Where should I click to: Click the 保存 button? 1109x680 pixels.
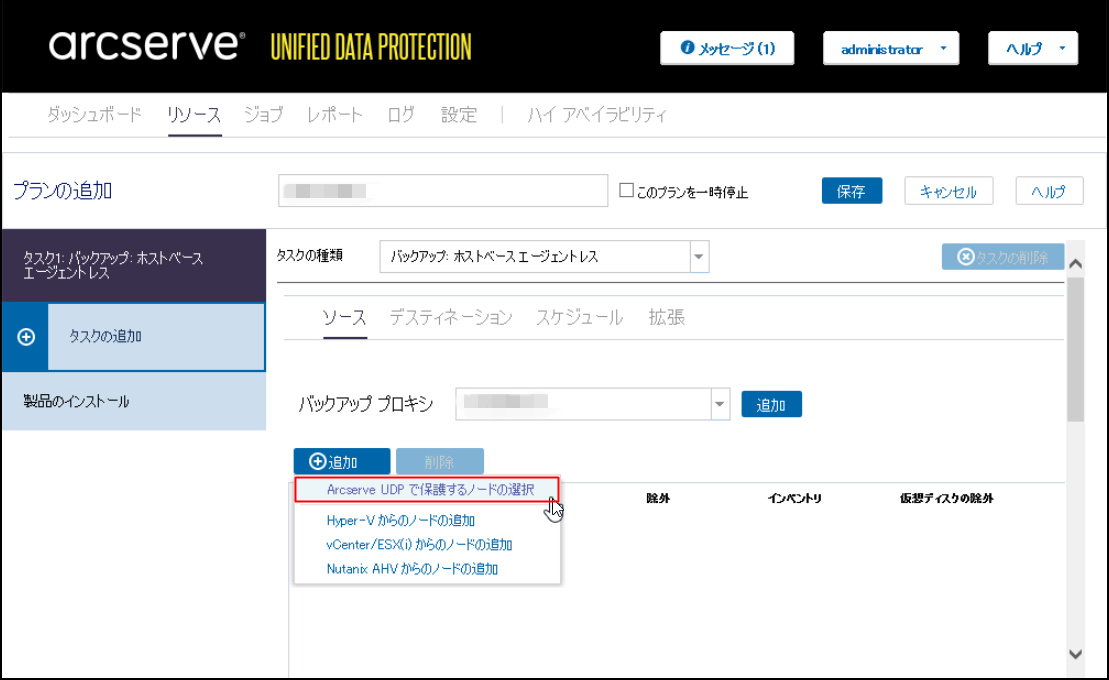[851, 191]
